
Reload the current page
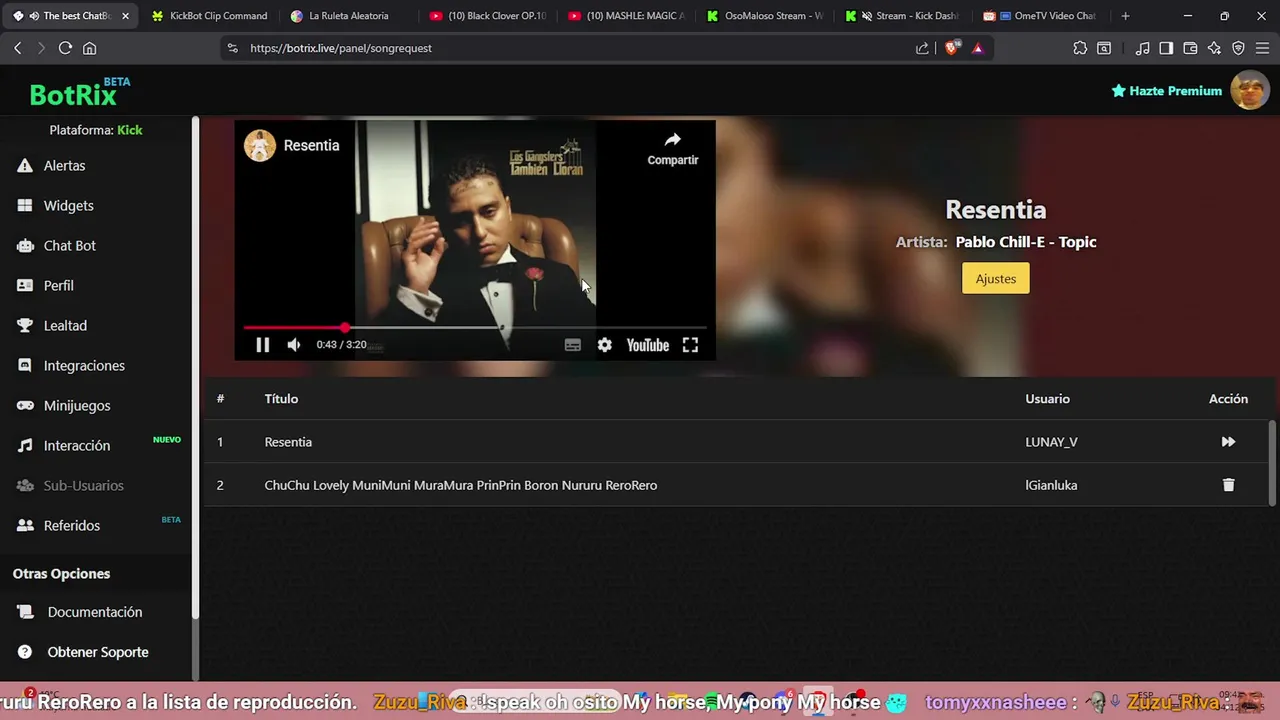point(65,48)
